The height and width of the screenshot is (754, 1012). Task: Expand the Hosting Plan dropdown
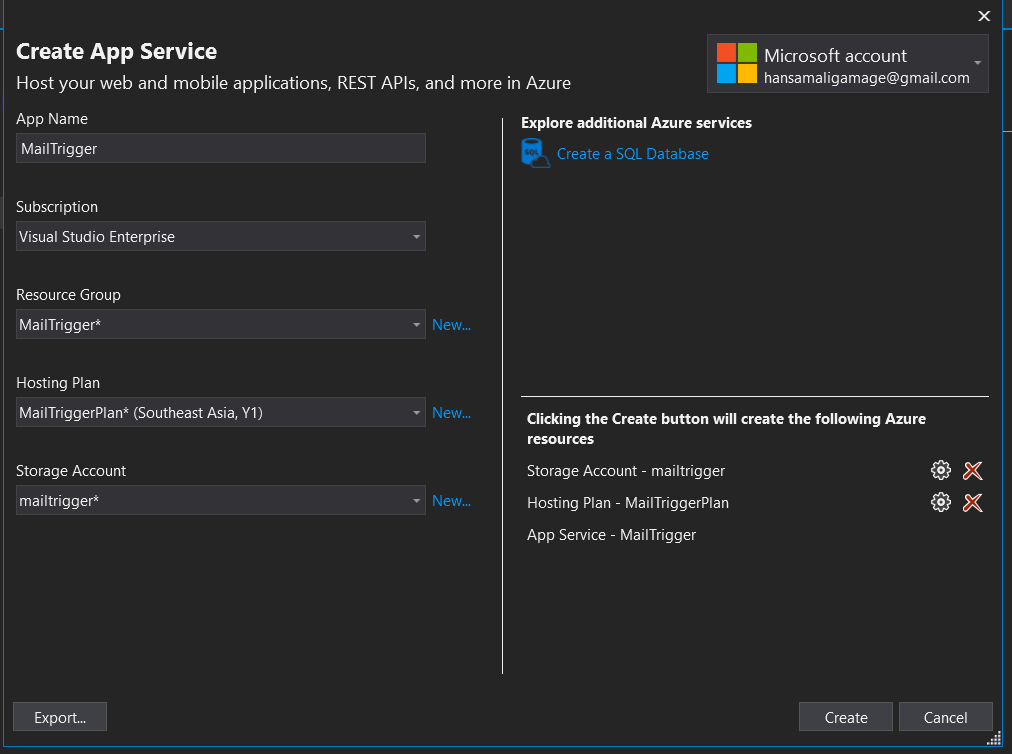(416, 413)
